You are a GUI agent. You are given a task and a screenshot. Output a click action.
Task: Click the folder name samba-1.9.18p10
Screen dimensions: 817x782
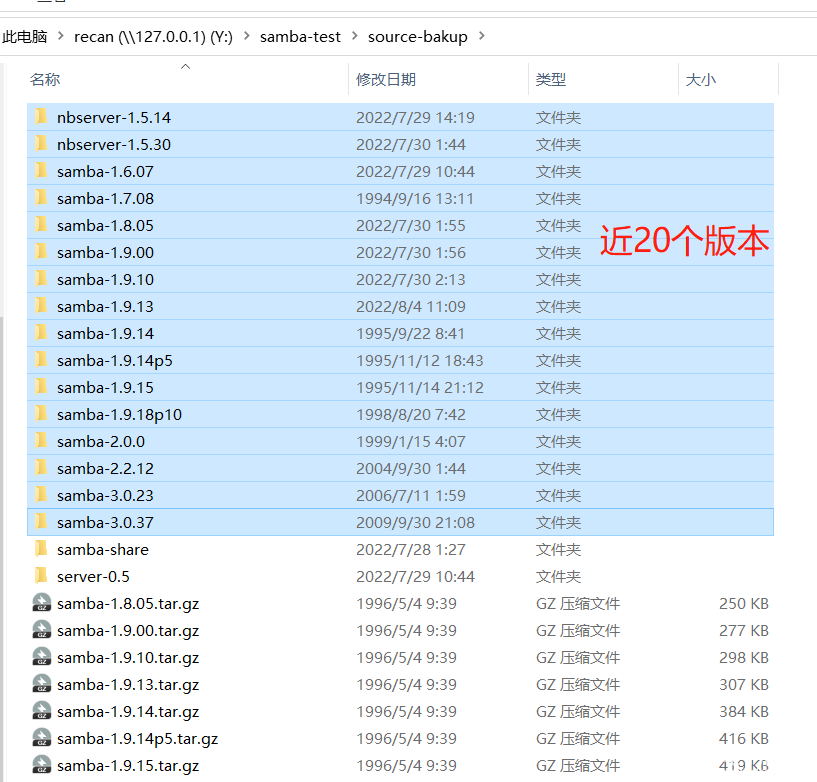point(119,415)
